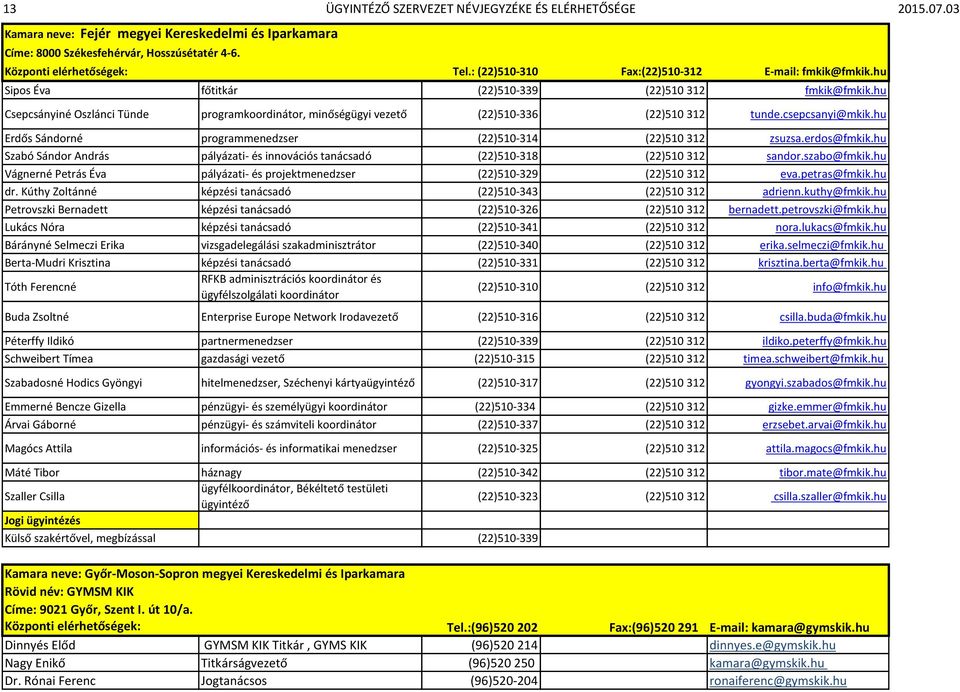
Task: Click the name Szabadosné Hodics Gyöngyi
Action: [x=73, y=383]
